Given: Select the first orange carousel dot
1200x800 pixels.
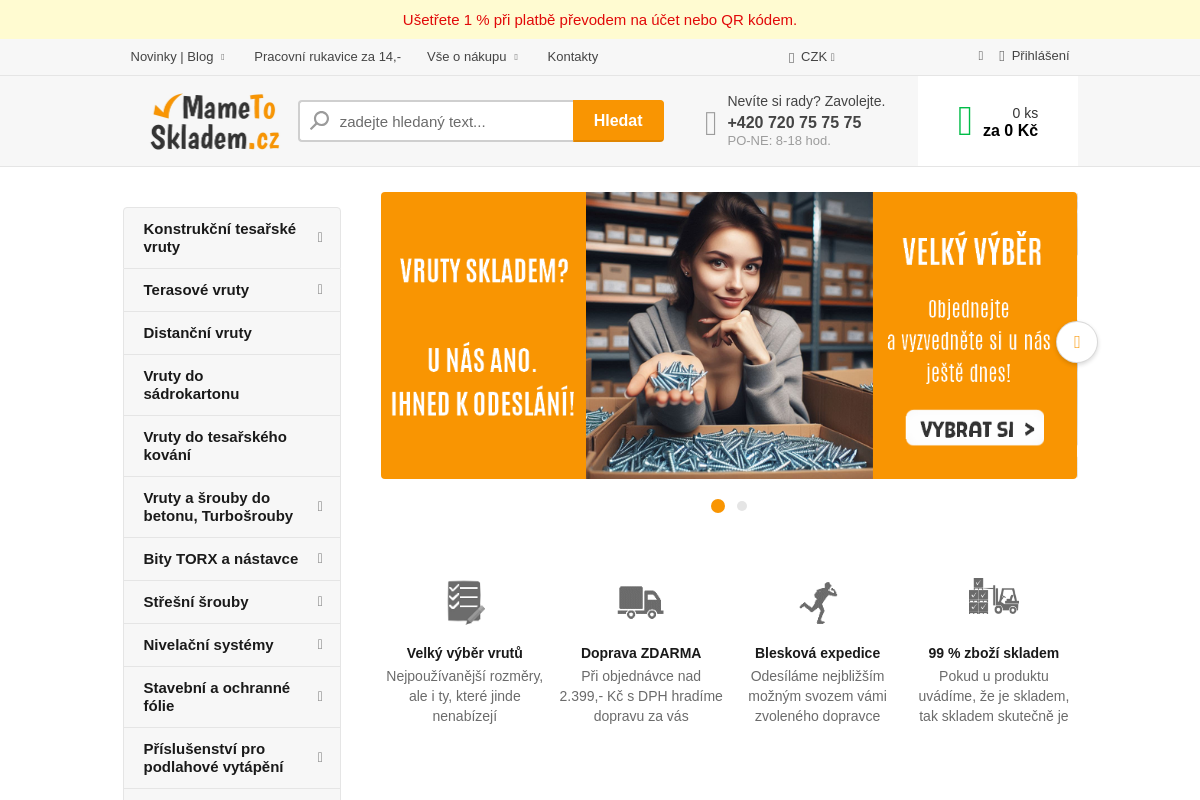Looking at the screenshot, I should 718,506.
